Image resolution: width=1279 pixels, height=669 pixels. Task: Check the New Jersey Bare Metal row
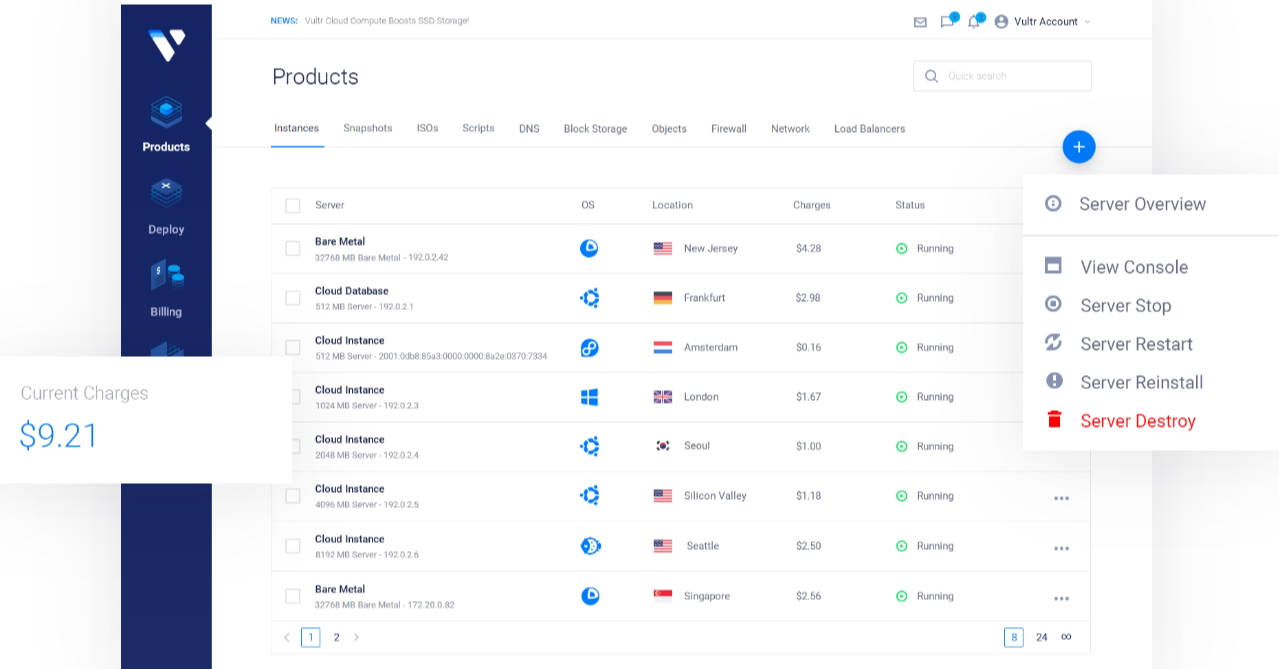click(x=293, y=248)
